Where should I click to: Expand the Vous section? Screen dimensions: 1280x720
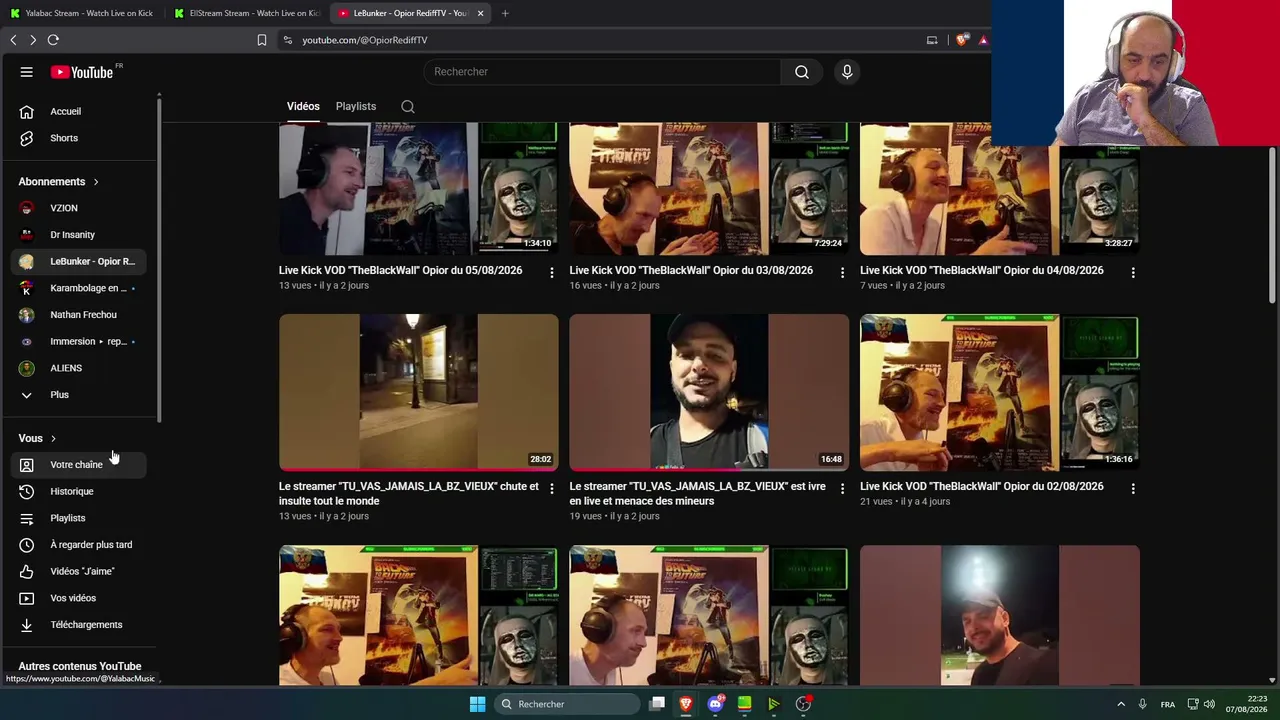pos(38,438)
